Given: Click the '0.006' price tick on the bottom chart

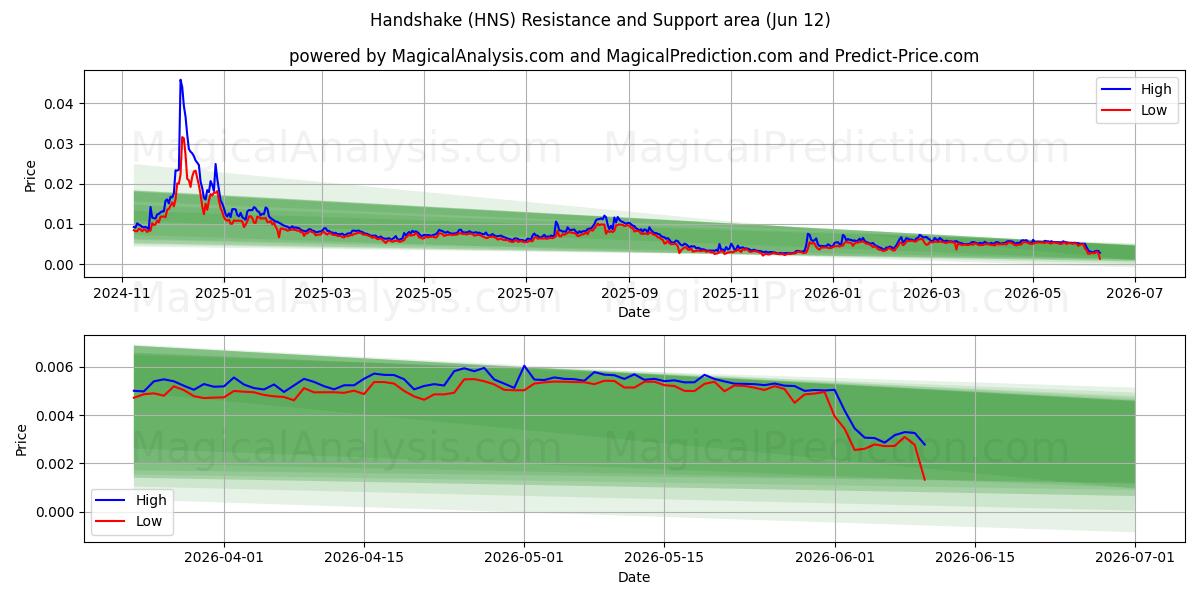Looking at the screenshot, I should [56, 368].
